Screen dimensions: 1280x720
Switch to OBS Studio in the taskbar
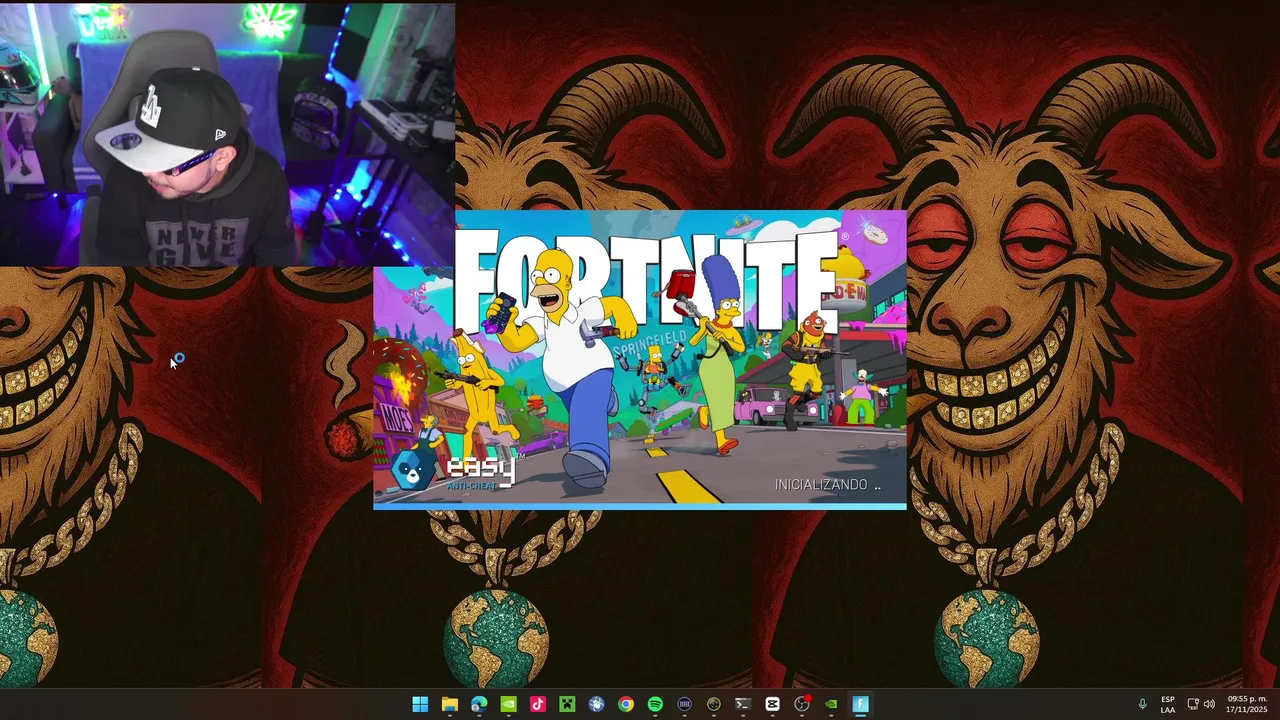coord(801,704)
